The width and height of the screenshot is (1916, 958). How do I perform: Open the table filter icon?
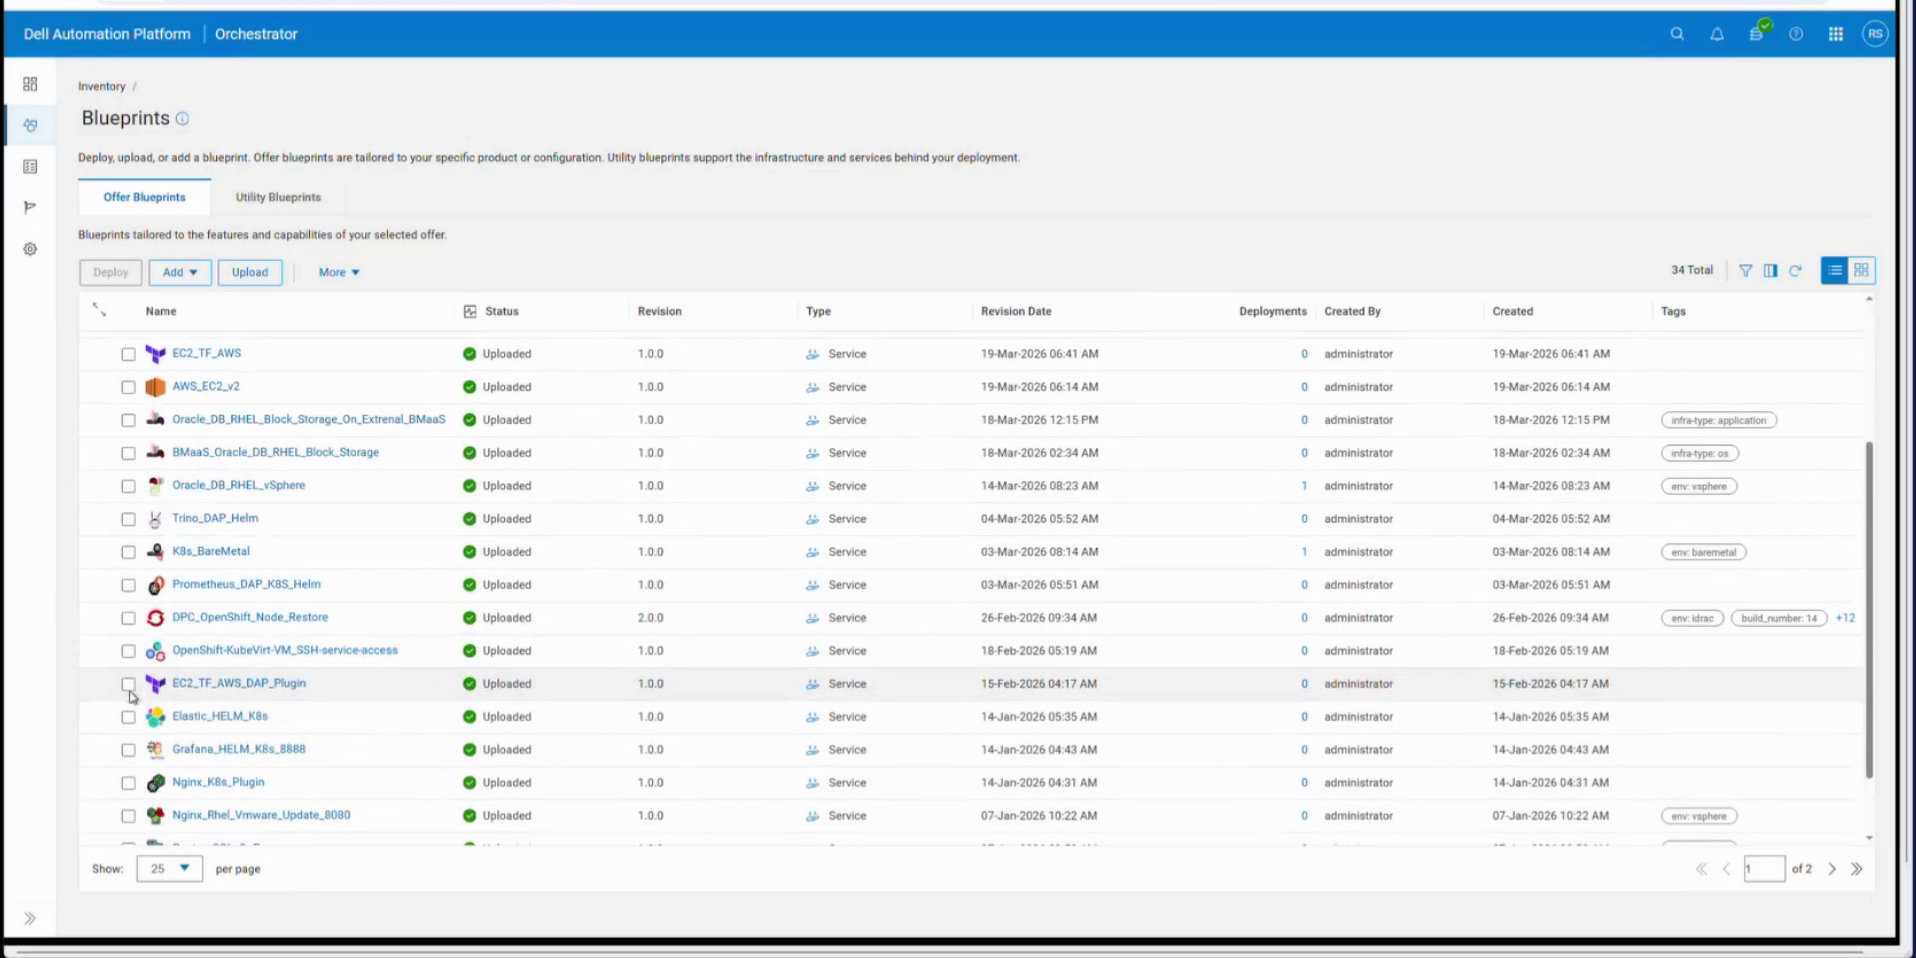(x=1745, y=271)
